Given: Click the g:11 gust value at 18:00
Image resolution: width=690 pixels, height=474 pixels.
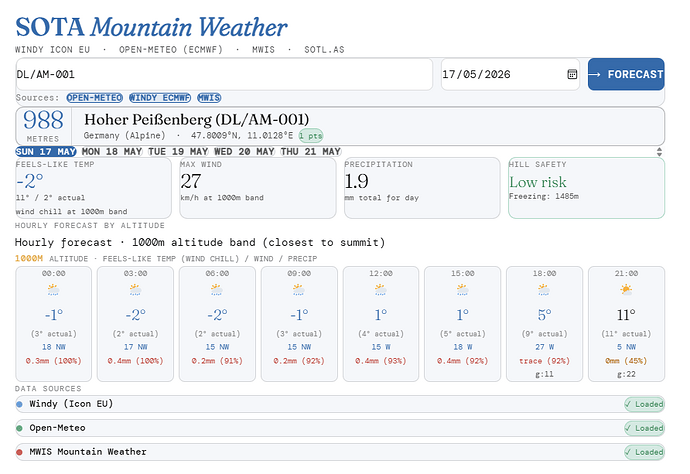Looking at the screenshot, I should point(544,374).
